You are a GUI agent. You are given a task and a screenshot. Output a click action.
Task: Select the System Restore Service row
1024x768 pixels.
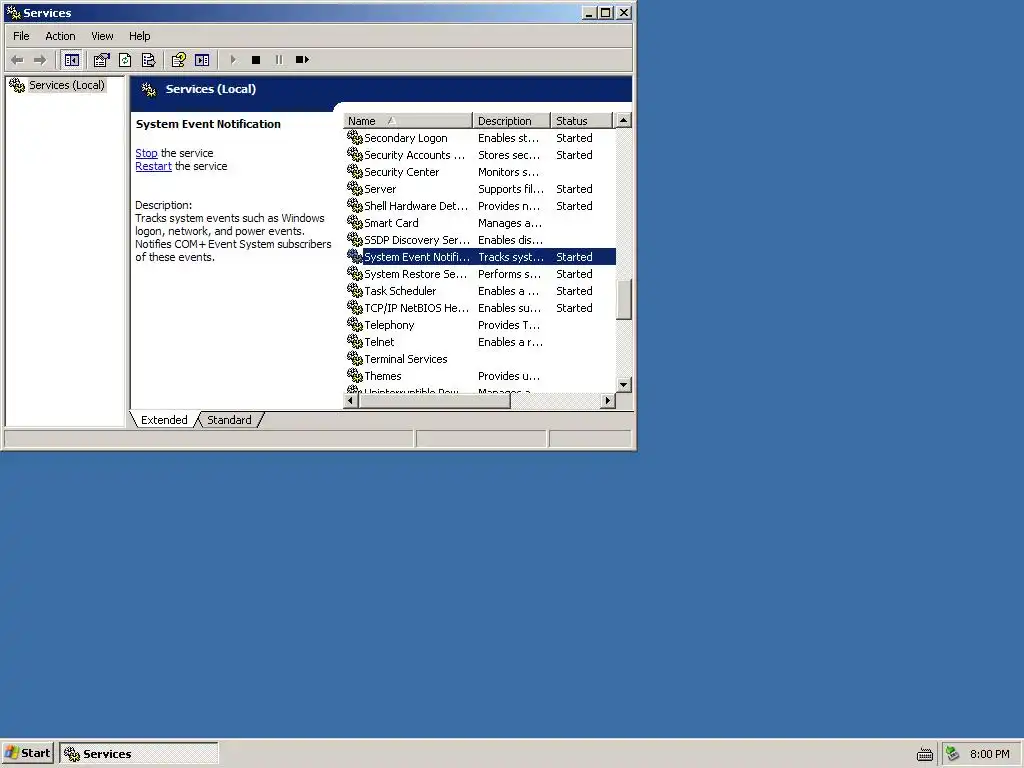[x=480, y=274]
